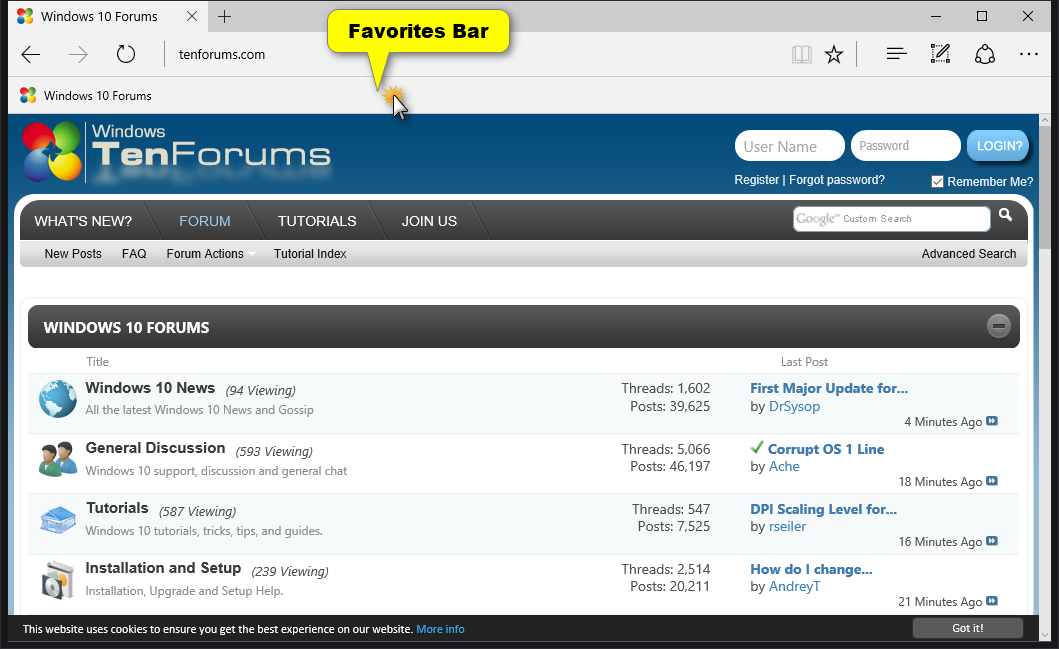Dismiss cookie notice with Got it!
The height and width of the screenshot is (649, 1059).
(x=968, y=628)
